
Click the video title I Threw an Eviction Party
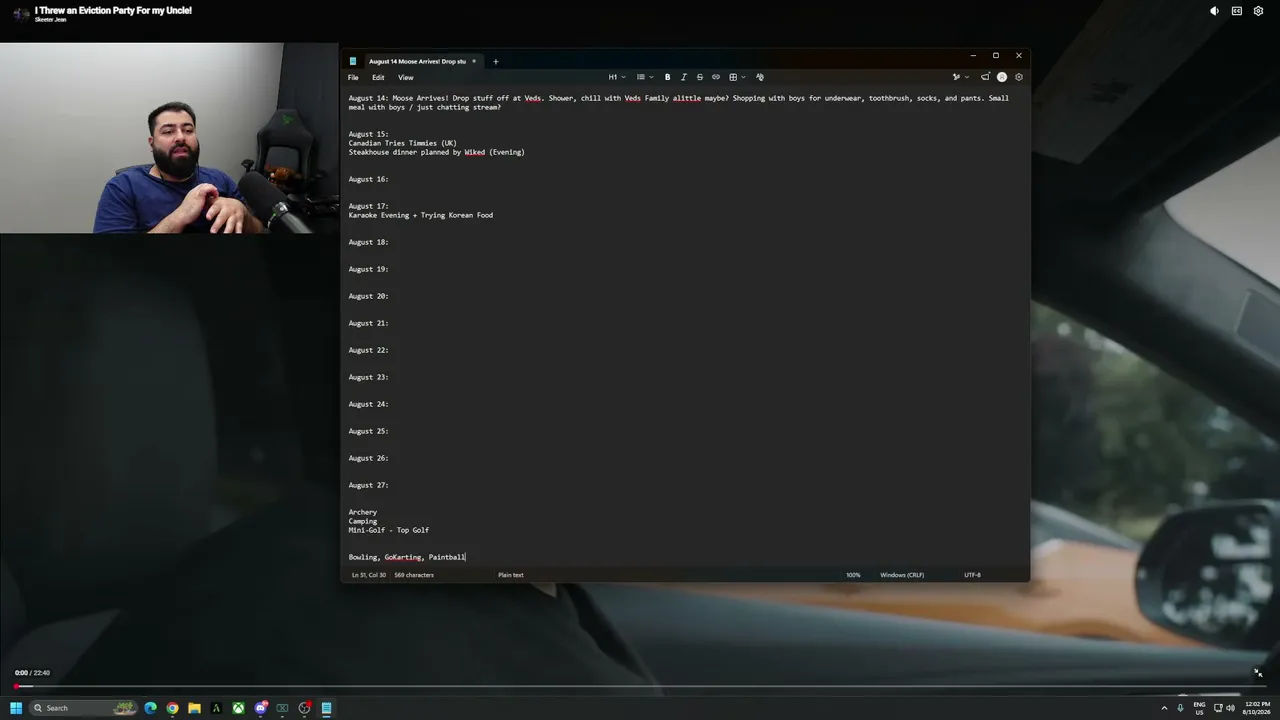click(113, 10)
